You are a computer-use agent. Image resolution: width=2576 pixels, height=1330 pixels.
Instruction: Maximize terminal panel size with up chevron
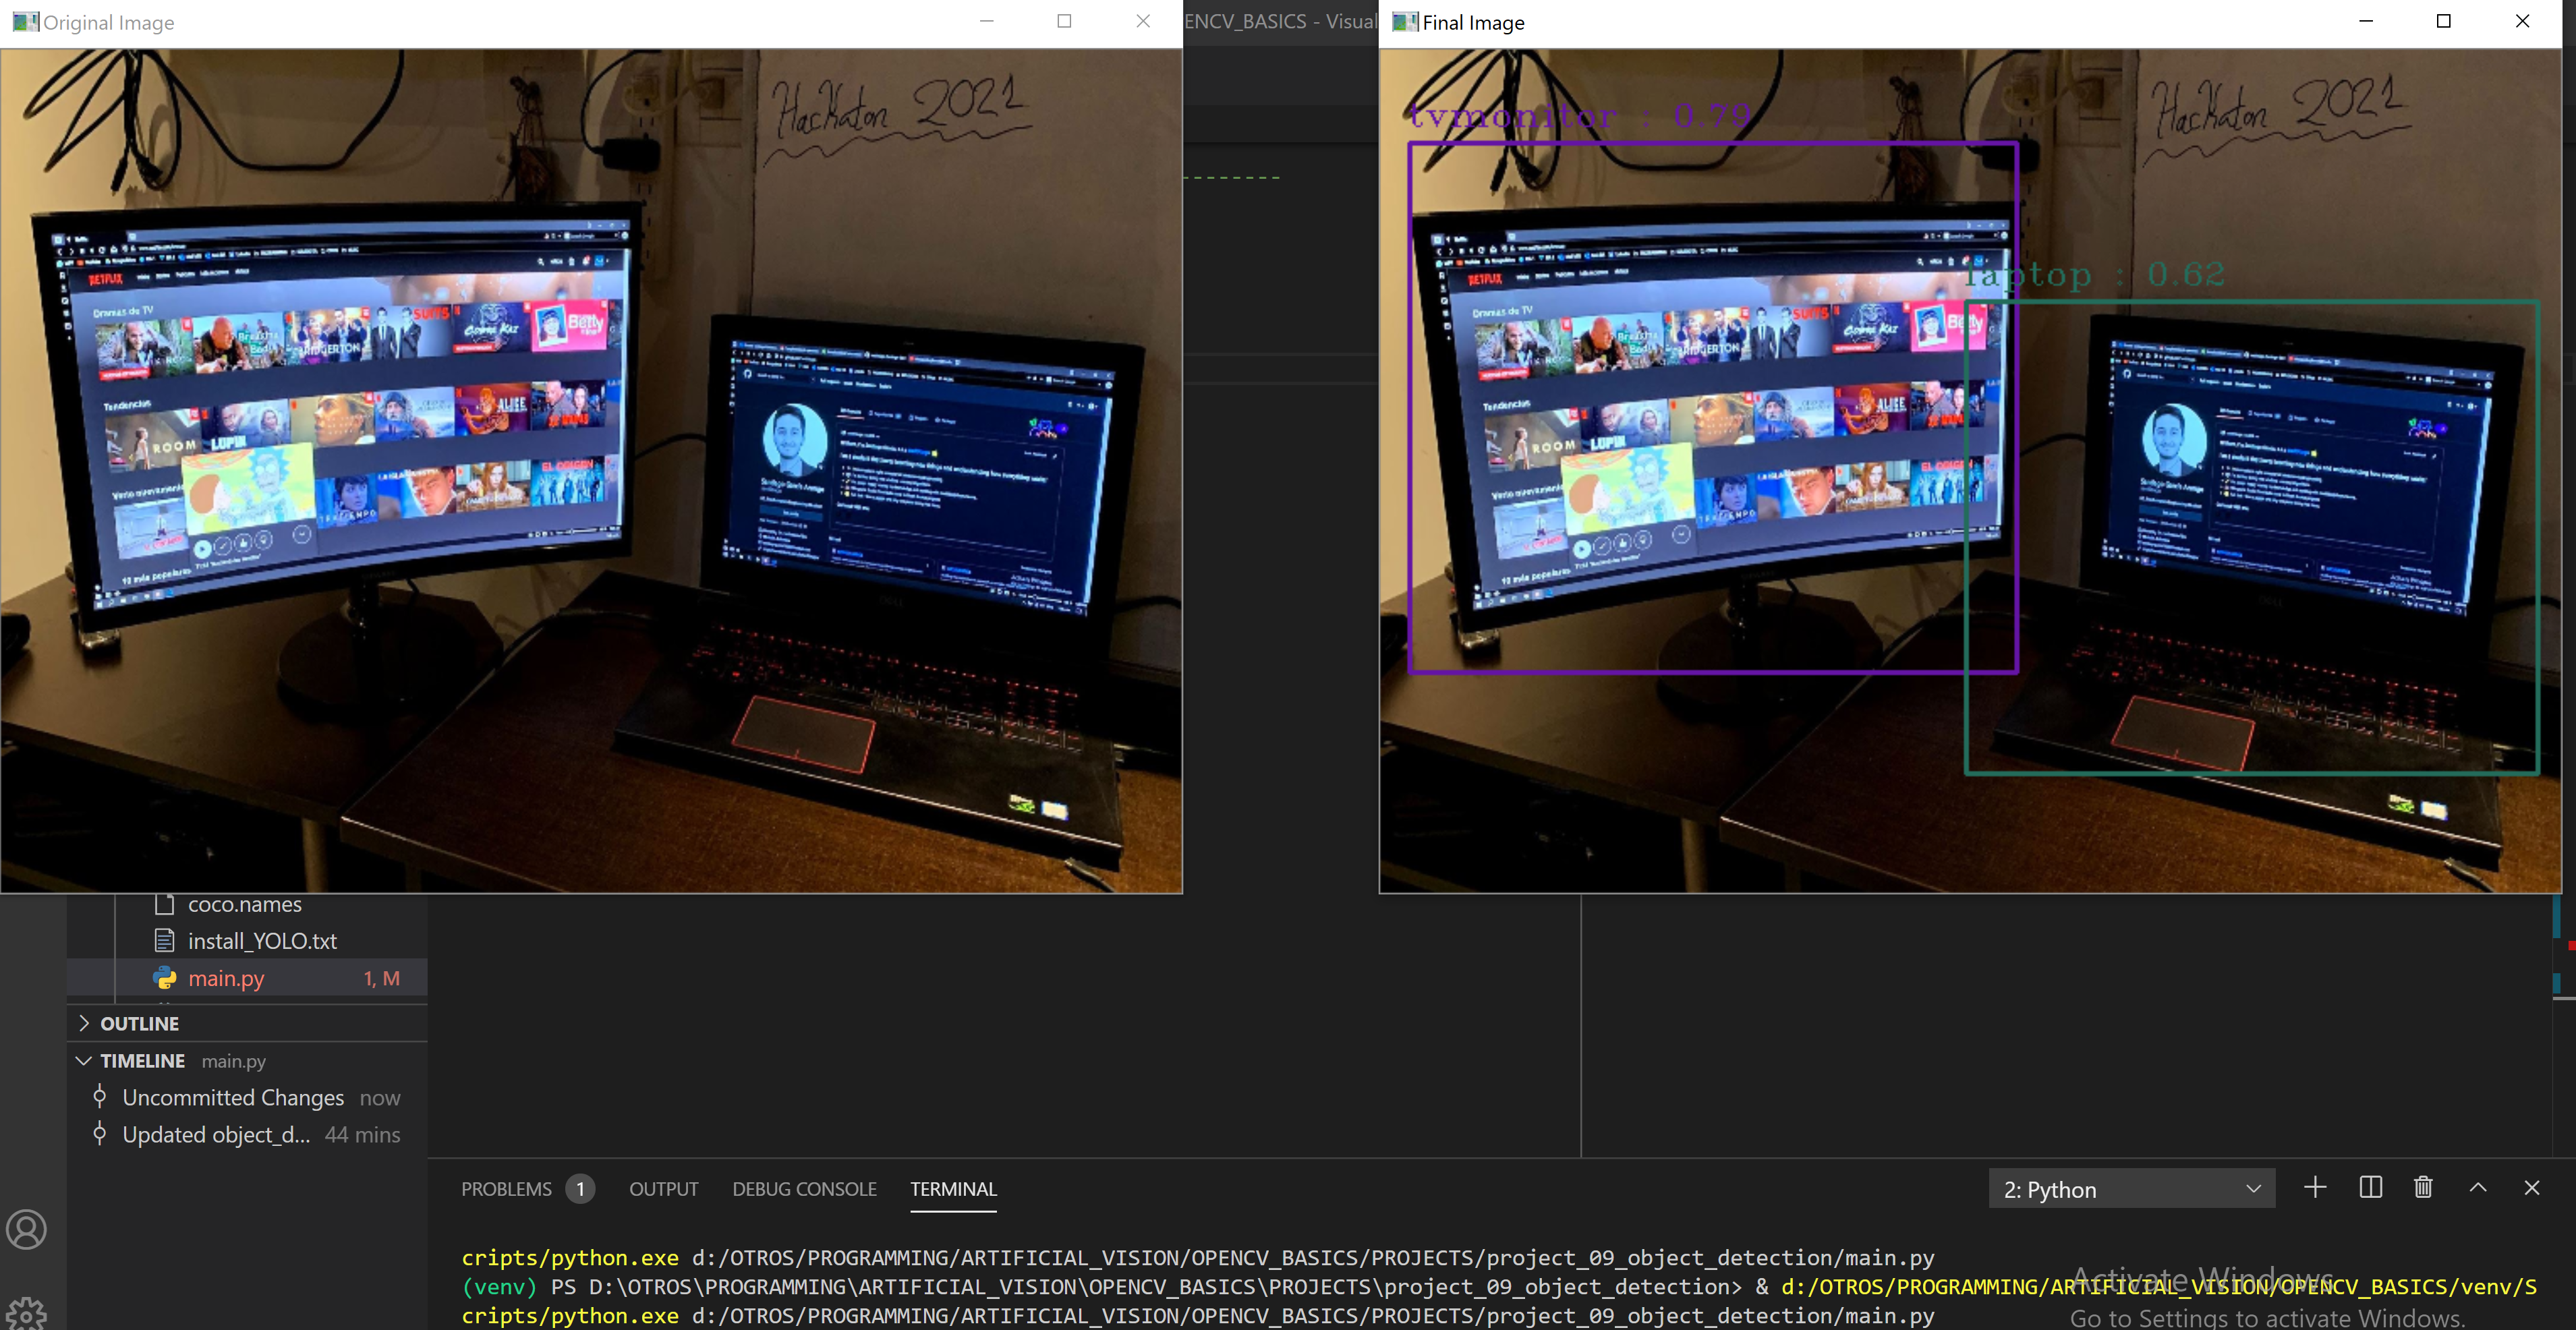tap(2478, 1188)
